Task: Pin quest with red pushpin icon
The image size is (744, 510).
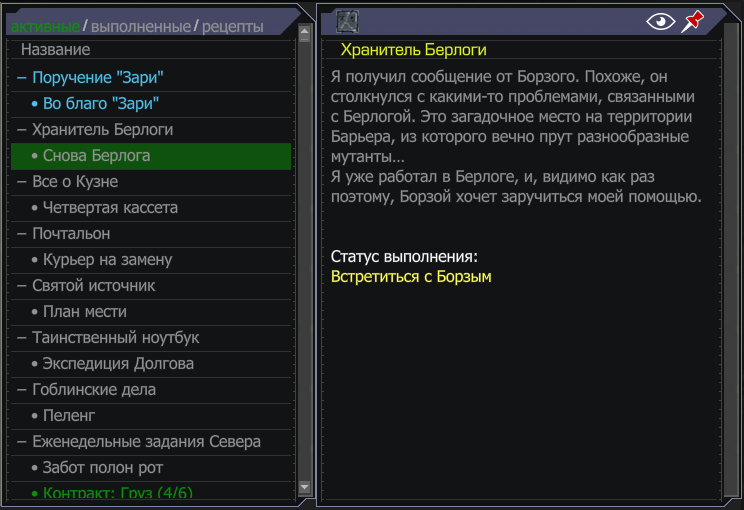Action: [692, 22]
